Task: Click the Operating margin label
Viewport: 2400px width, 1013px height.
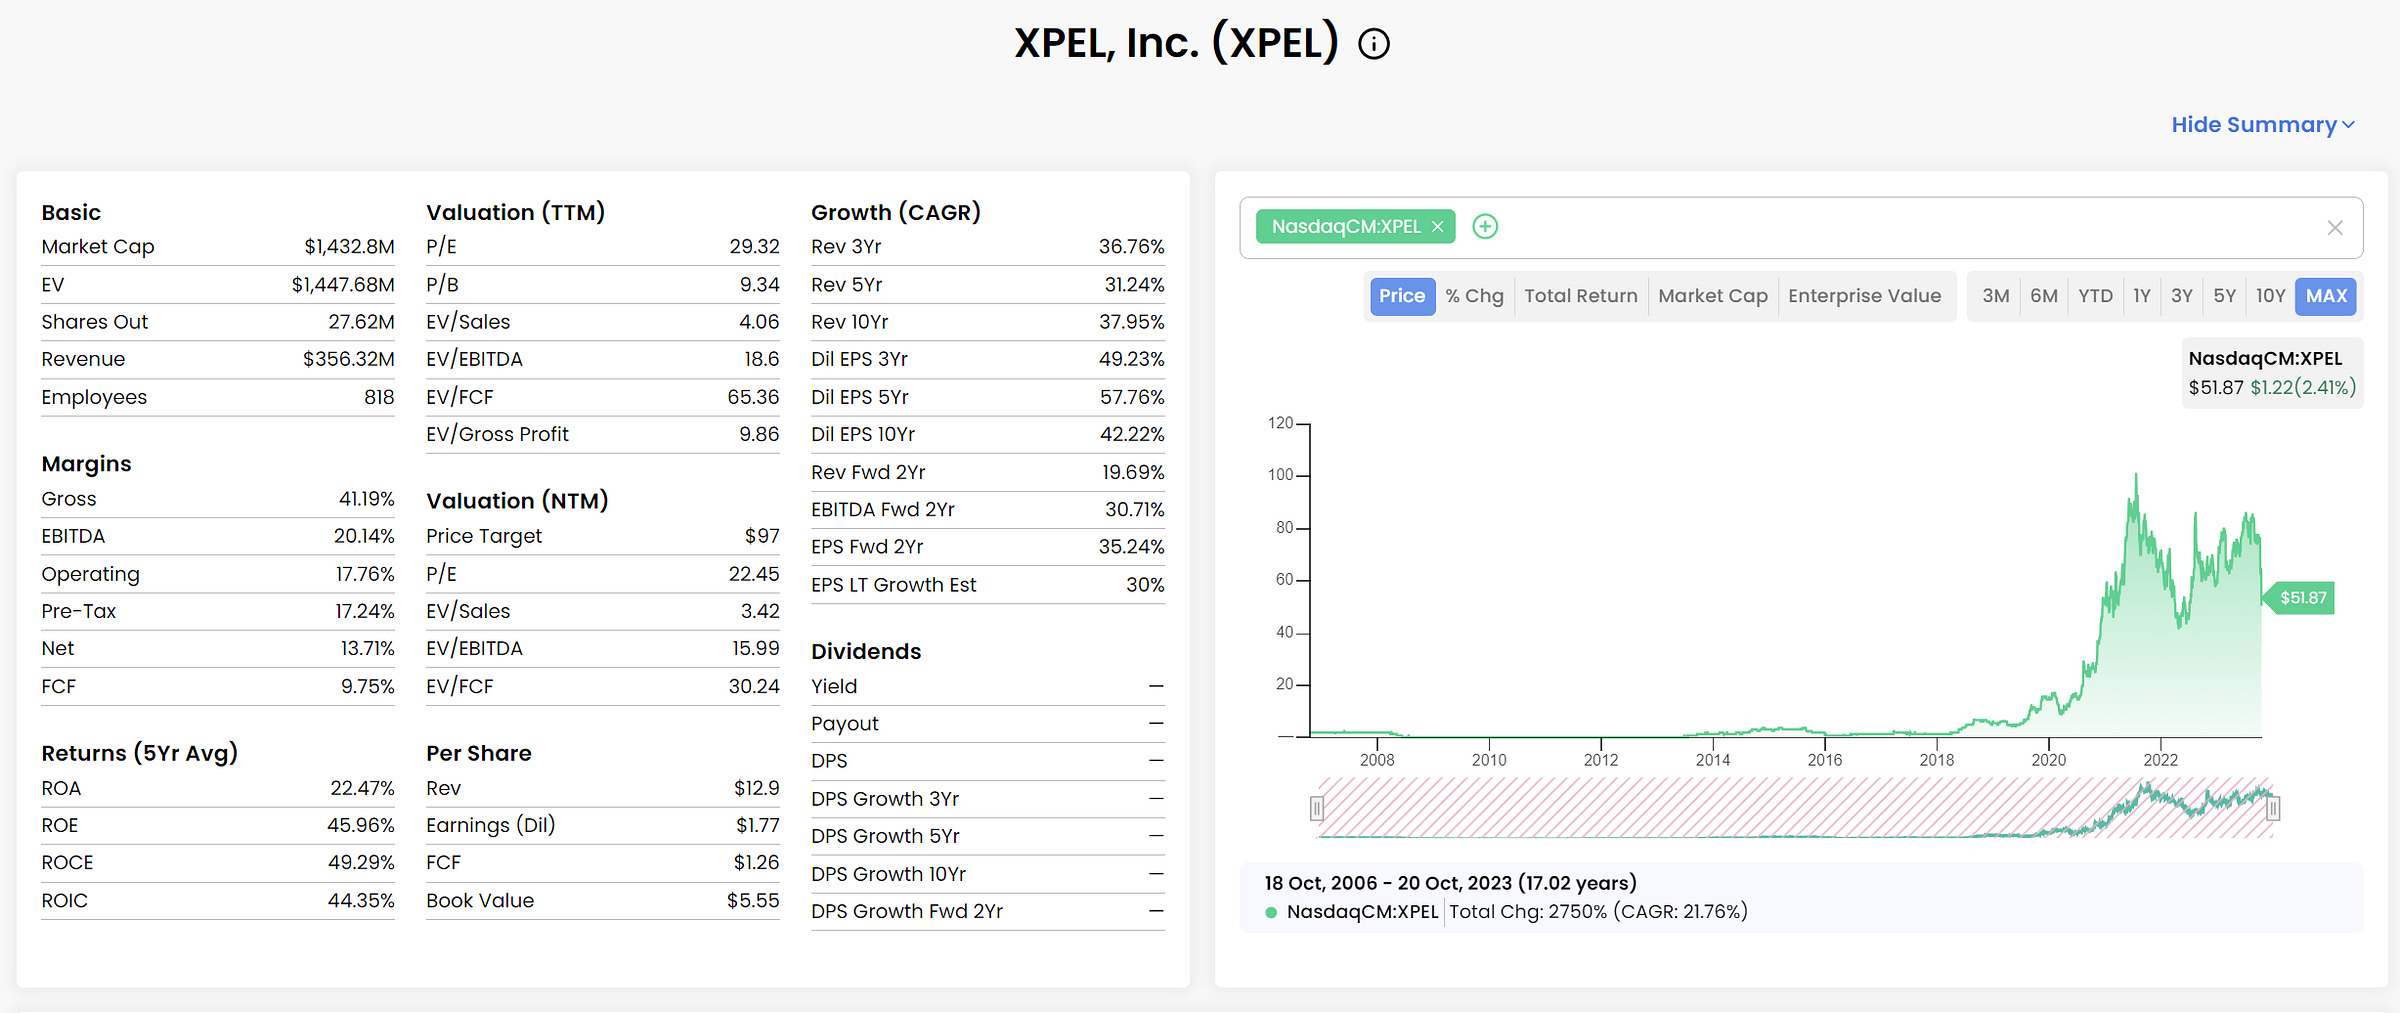Action: click(90, 574)
